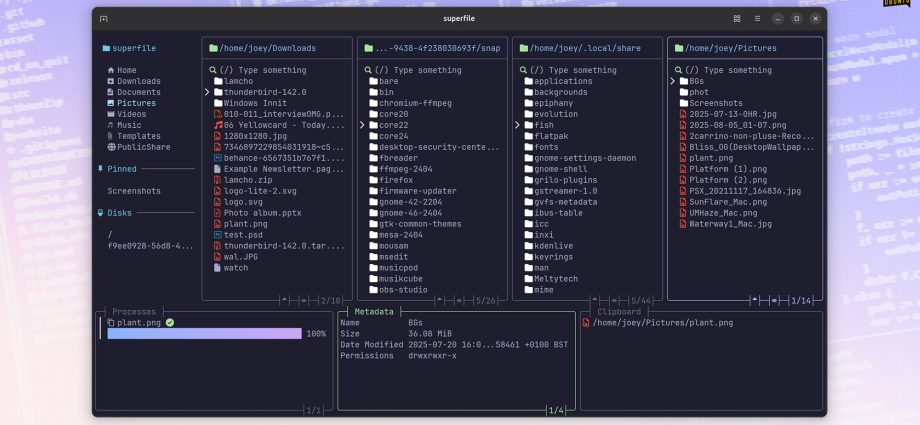
Task: Select the phot folder in Pictures
Action: pos(694,92)
